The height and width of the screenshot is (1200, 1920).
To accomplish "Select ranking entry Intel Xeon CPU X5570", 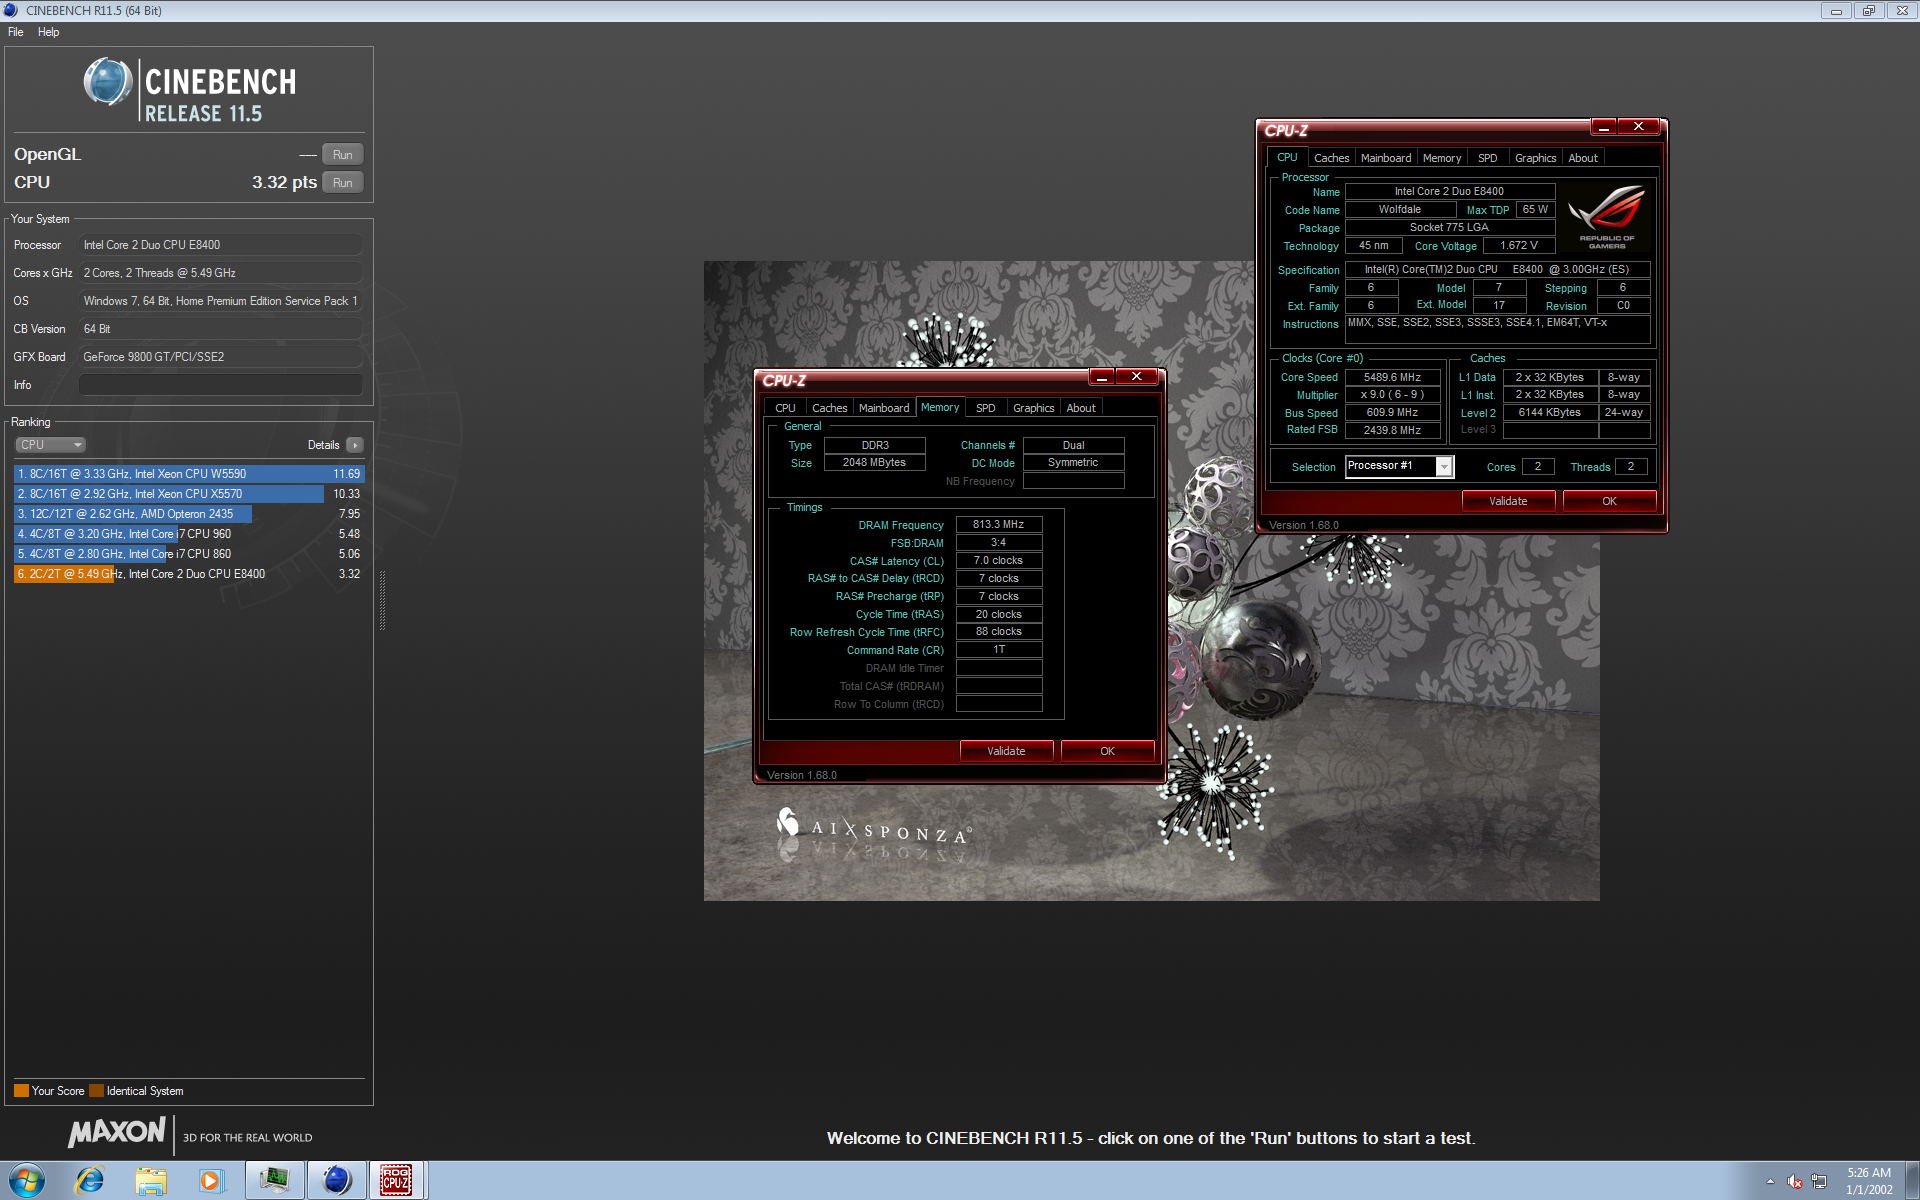I will [189, 494].
